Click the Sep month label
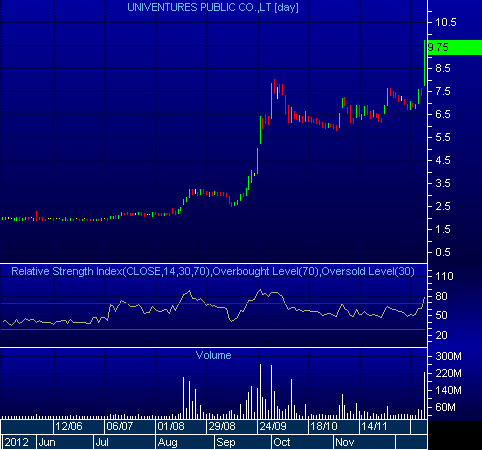Viewport: 482px width, 450px height. click(226, 442)
